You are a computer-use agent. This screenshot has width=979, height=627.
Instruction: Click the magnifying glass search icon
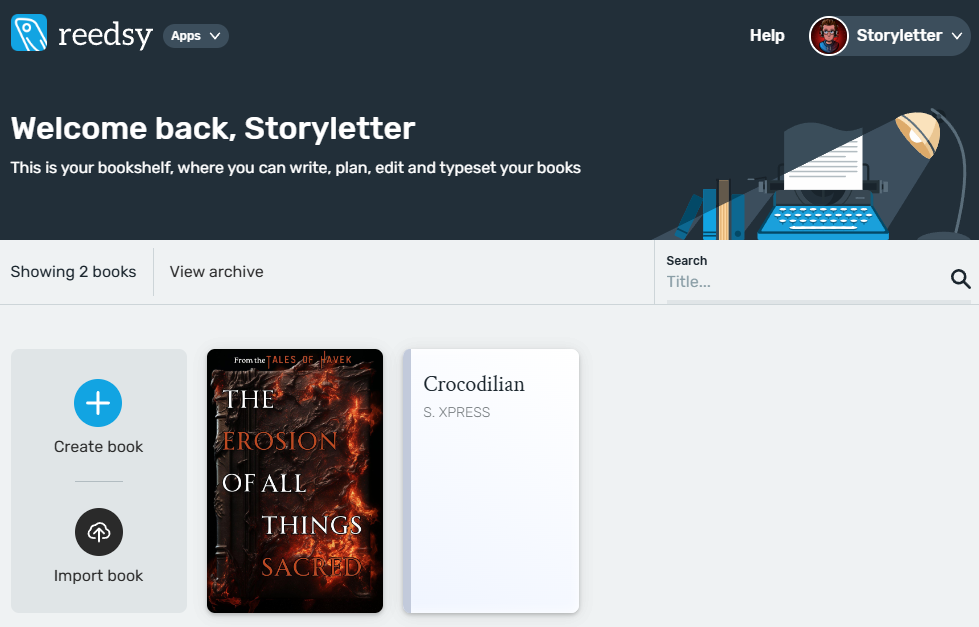[960, 279]
